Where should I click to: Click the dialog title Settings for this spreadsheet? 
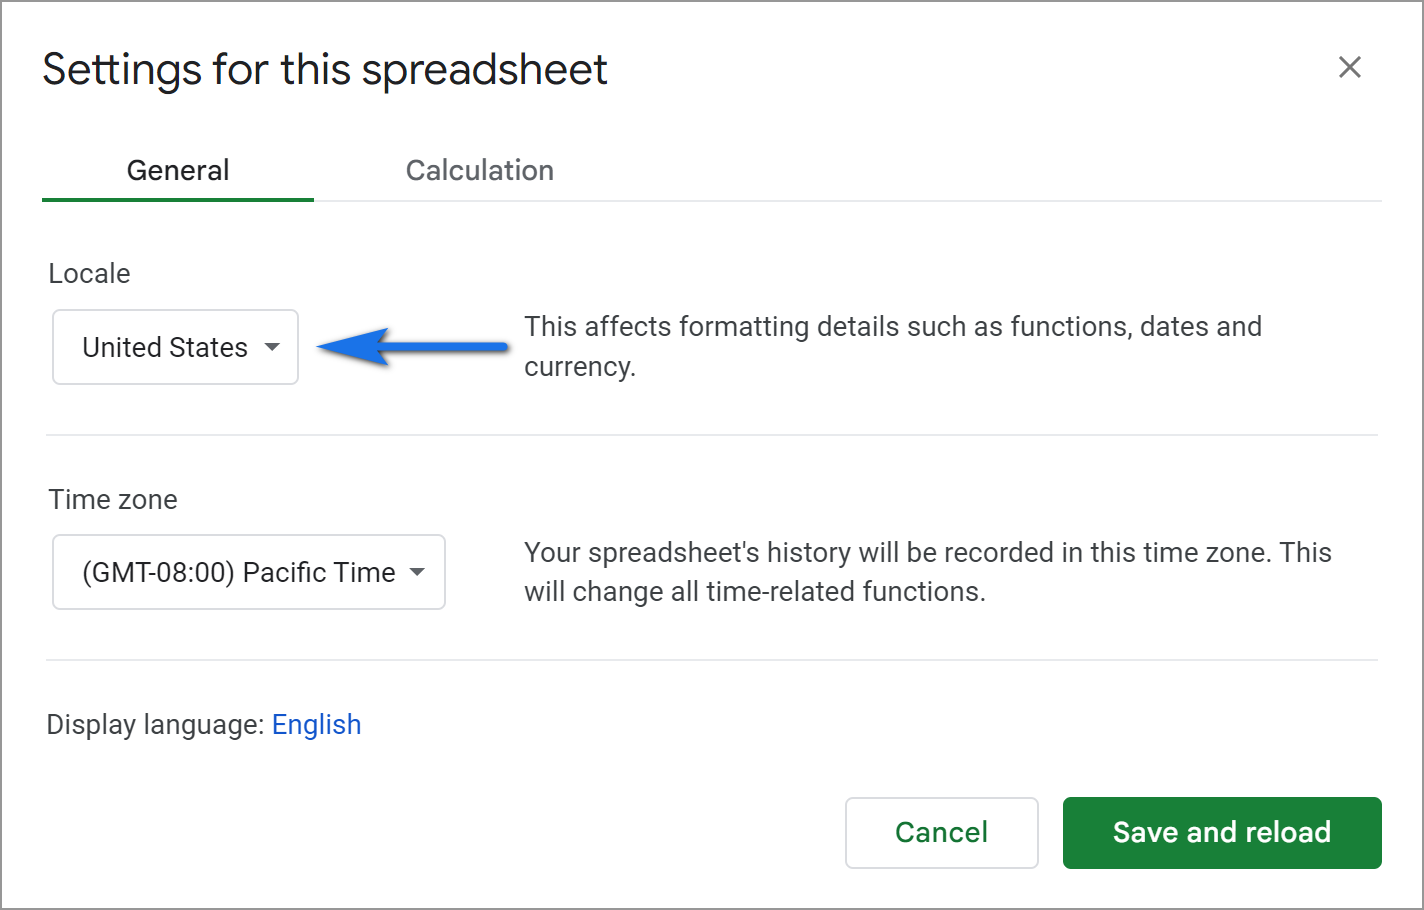pos(324,68)
